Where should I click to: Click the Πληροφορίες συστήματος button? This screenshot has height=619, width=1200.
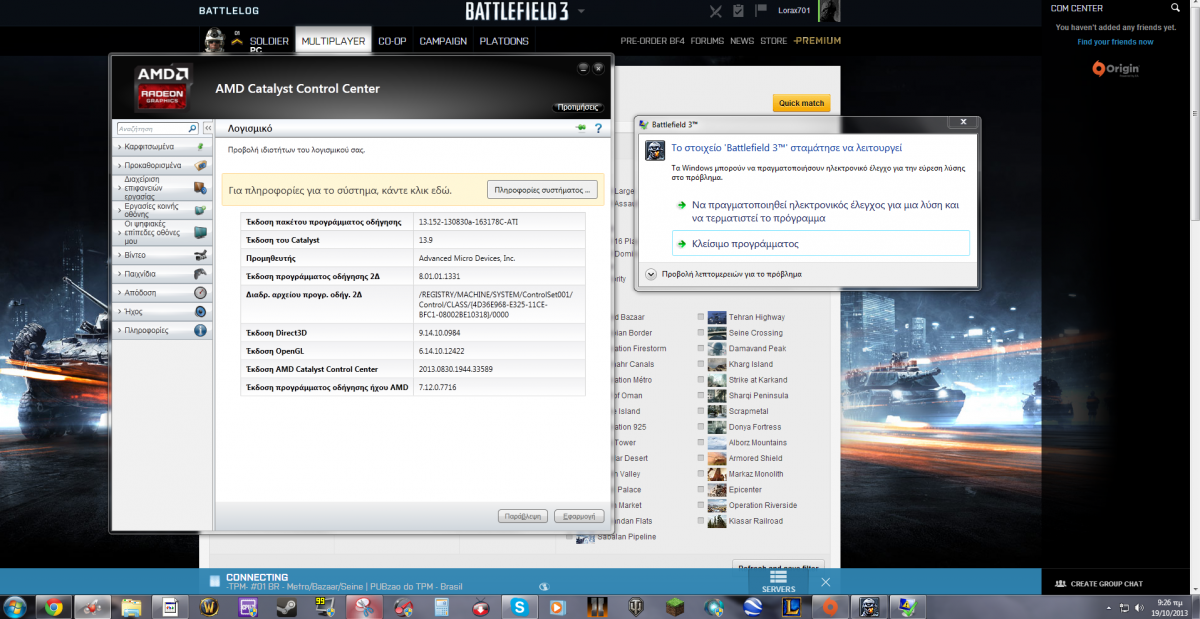(542, 189)
